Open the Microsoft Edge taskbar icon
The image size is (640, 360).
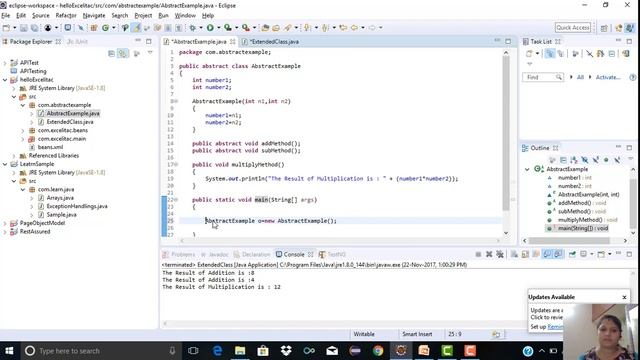pyautogui.click(x=217, y=351)
